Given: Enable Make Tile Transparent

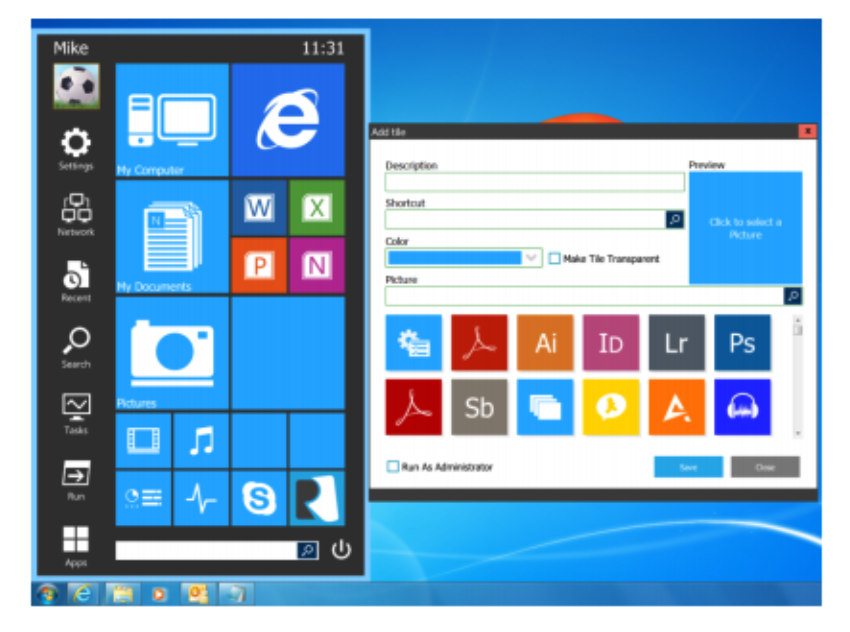Looking at the screenshot, I should point(553,258).
